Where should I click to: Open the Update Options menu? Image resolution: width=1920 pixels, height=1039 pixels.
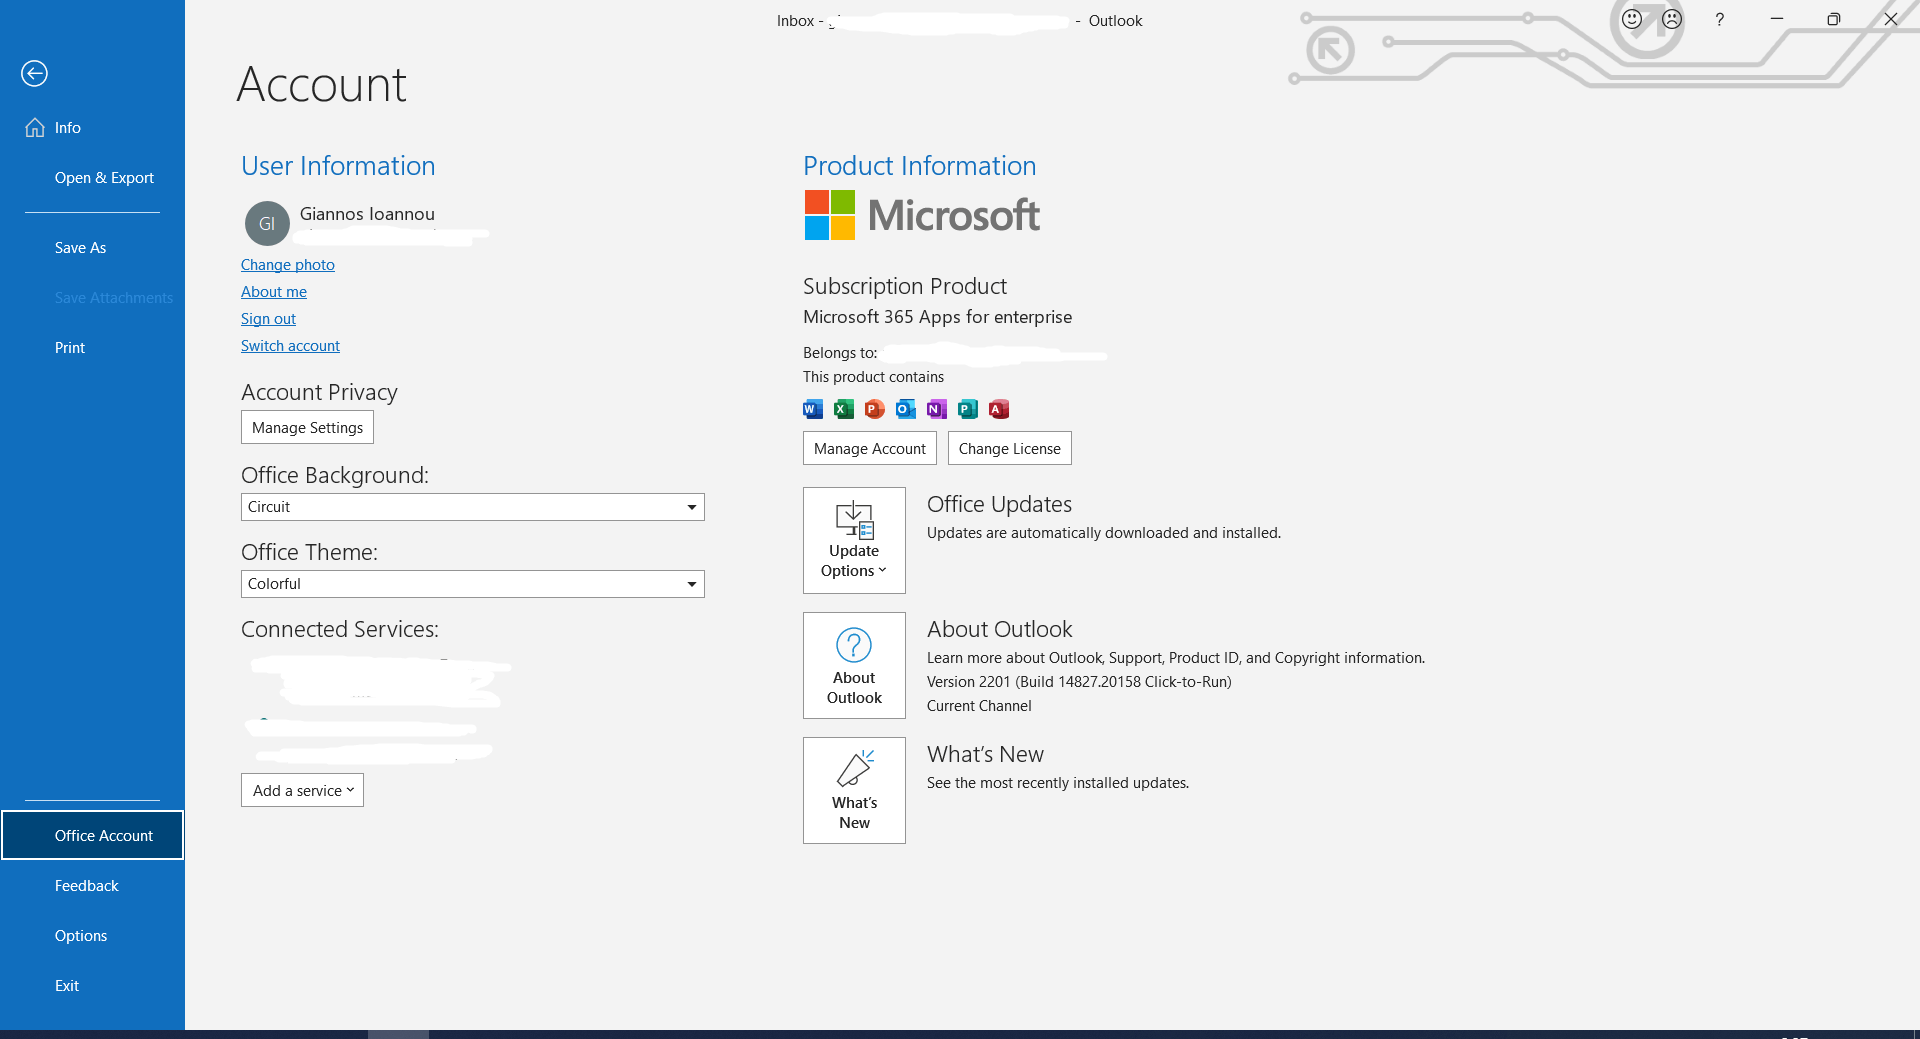(854, 540)
